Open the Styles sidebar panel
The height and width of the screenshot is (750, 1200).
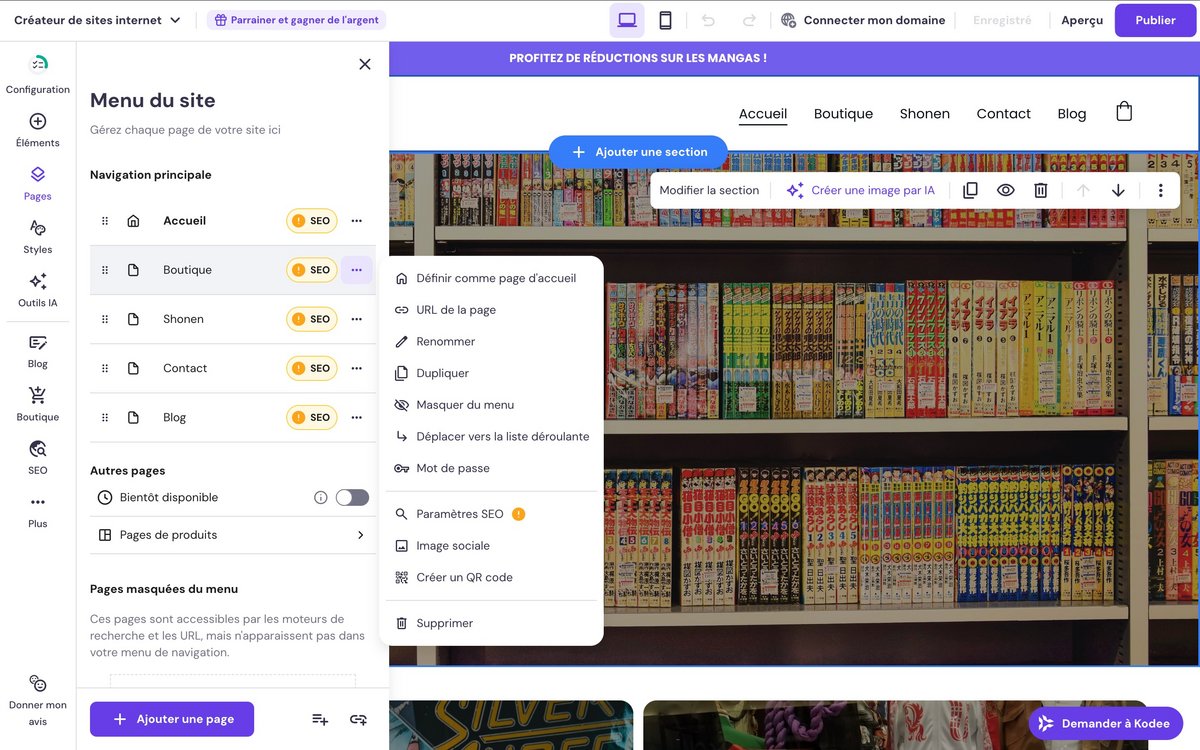(38, 236)
